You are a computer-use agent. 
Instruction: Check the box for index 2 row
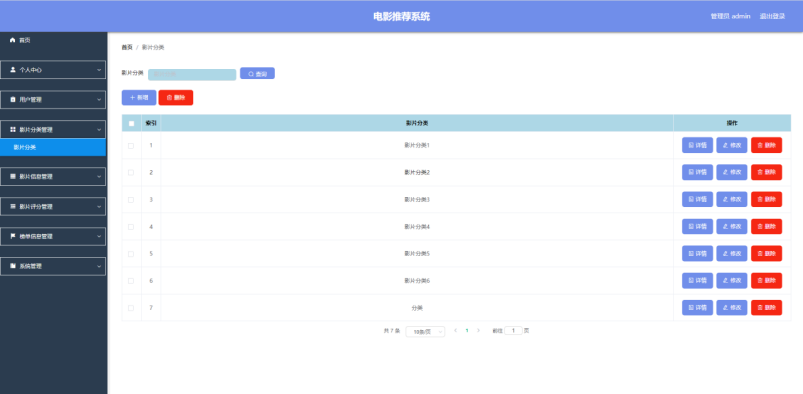(131, 173)
